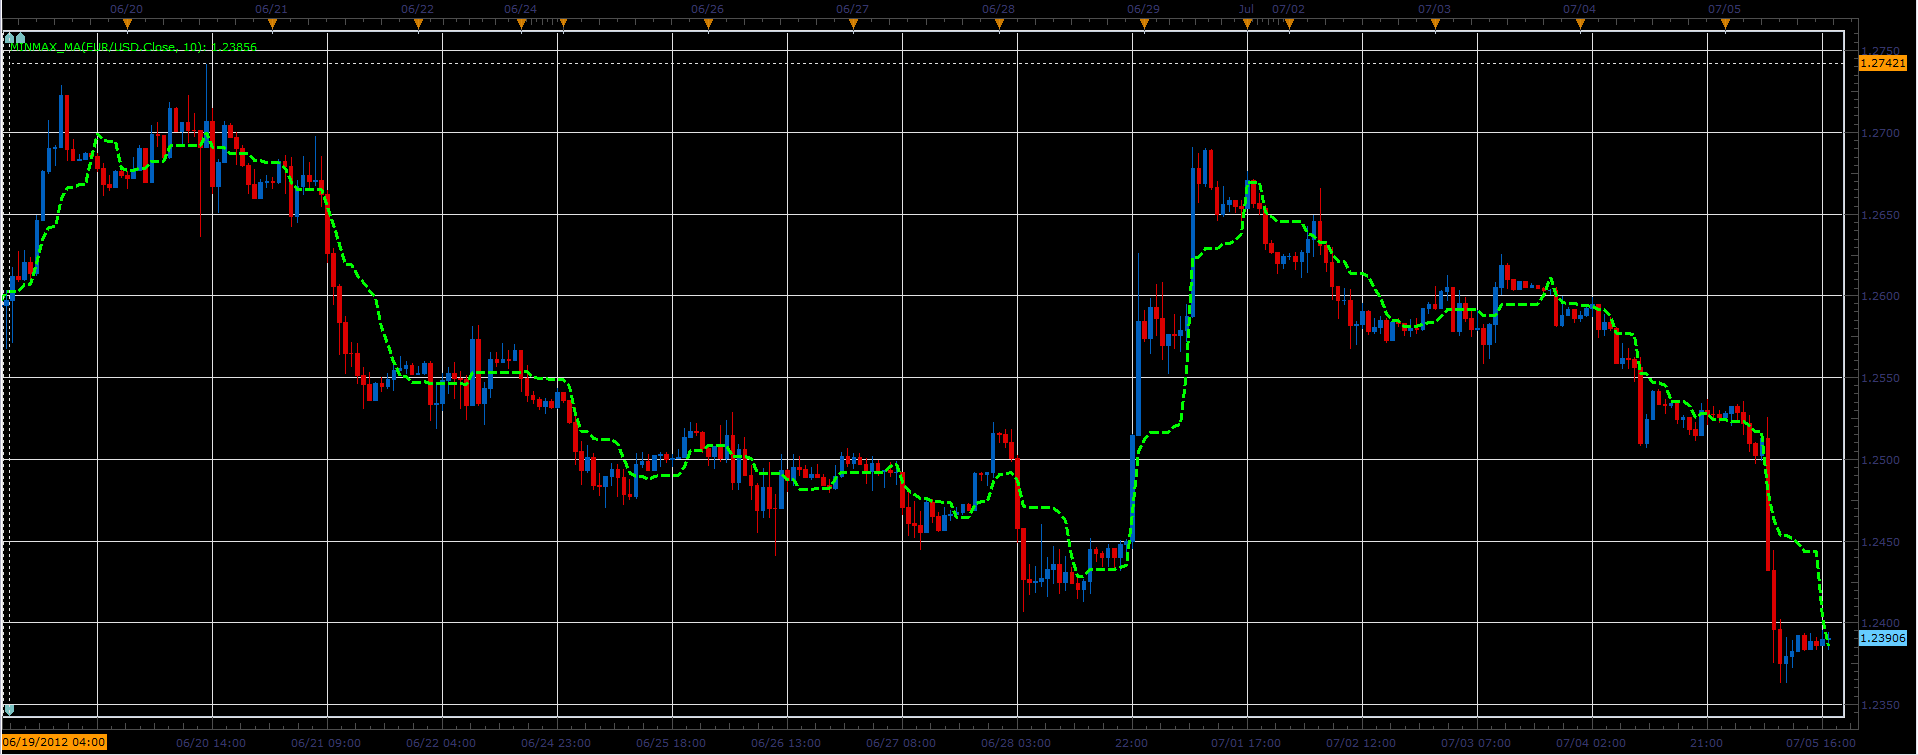1918x755 pixels.
Task: Click the MINMAX_MA indicator label
Action: tap(132, 47)
